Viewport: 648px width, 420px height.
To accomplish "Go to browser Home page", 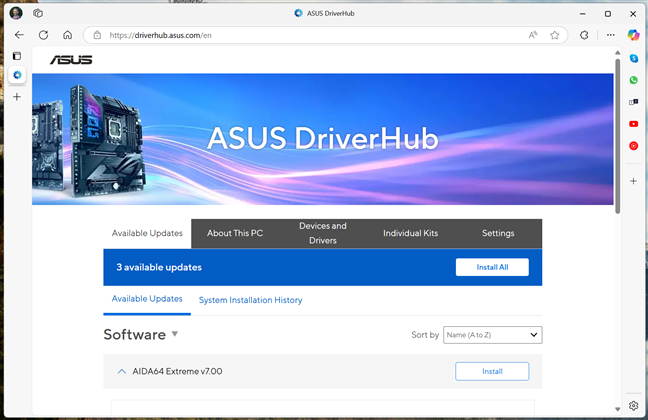I will 67,34.
